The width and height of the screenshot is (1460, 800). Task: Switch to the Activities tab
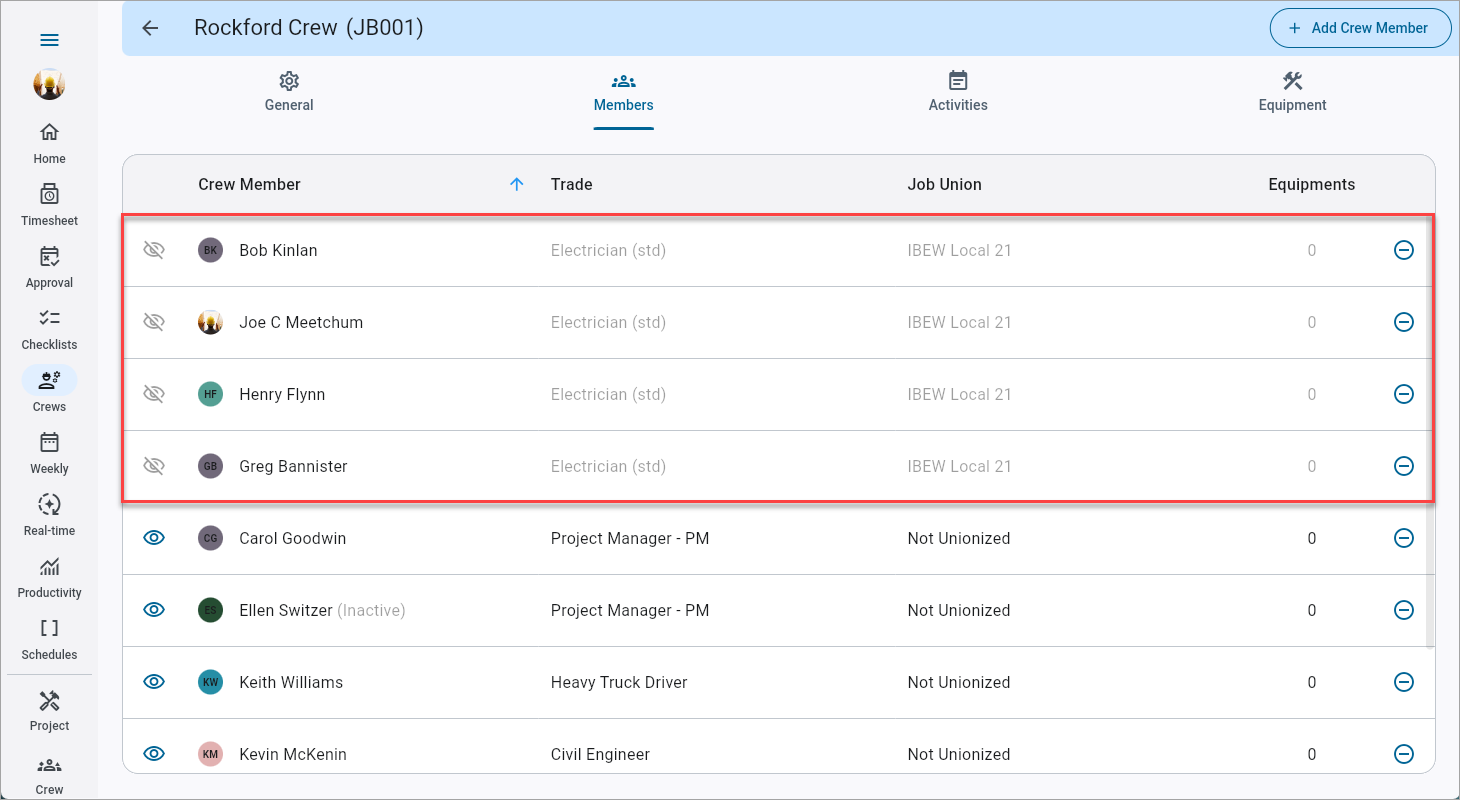coord(957,92)
